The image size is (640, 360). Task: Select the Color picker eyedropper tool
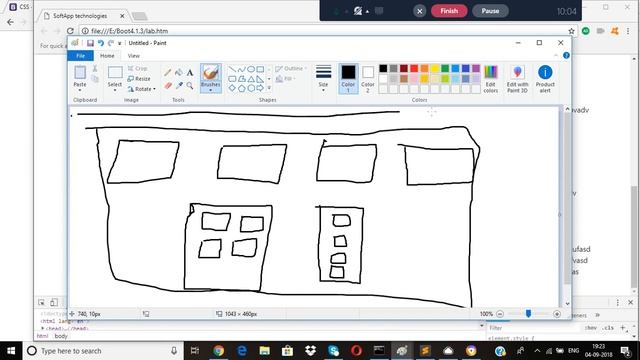coord(179,85)
